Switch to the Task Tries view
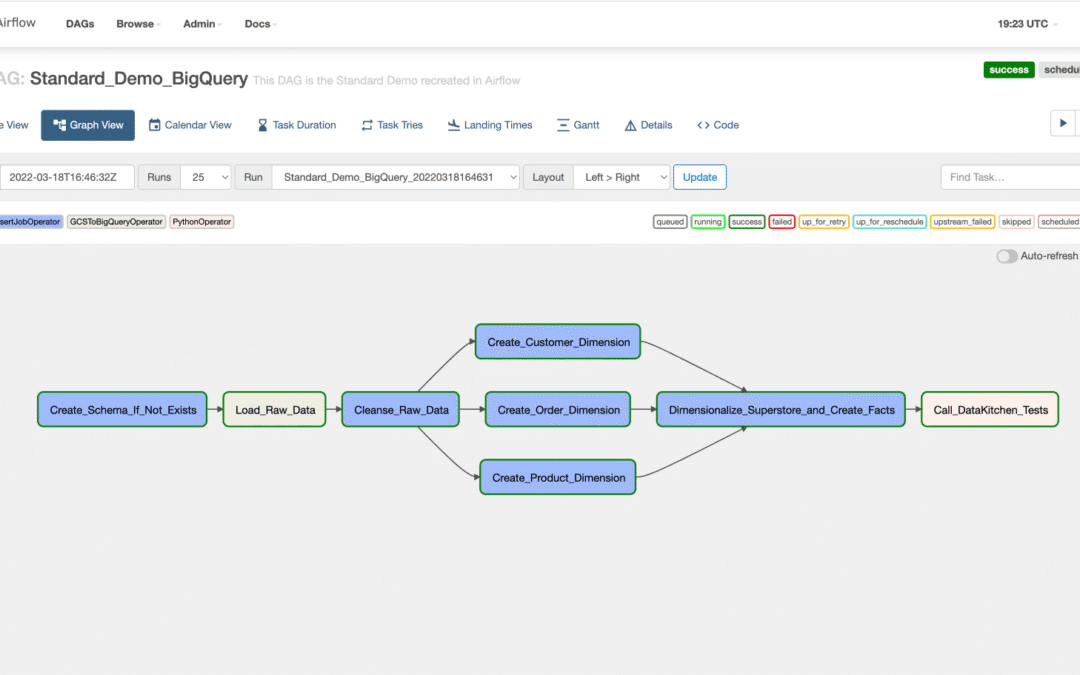This screenshot has height=675, width=1080. (392, 125)
